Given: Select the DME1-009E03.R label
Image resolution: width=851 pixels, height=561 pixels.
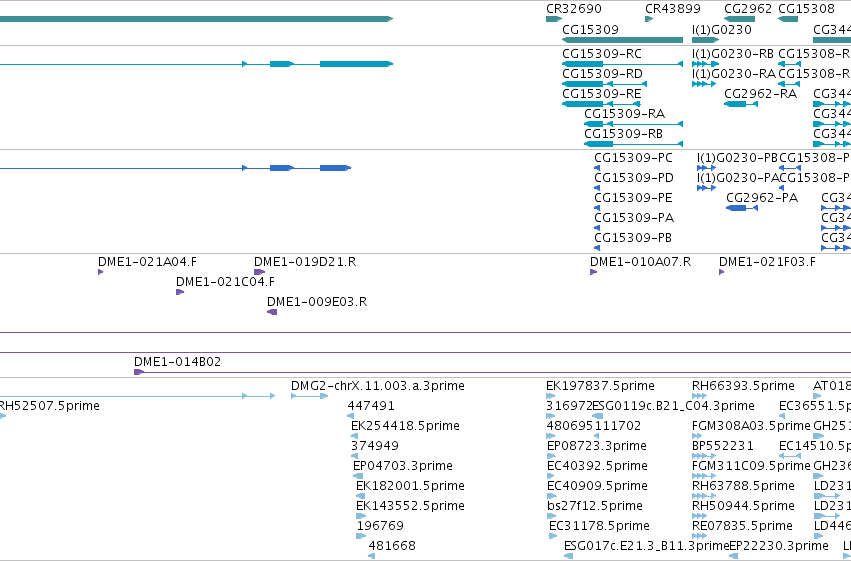Looking at the screenshot, I should coord(317,302).
